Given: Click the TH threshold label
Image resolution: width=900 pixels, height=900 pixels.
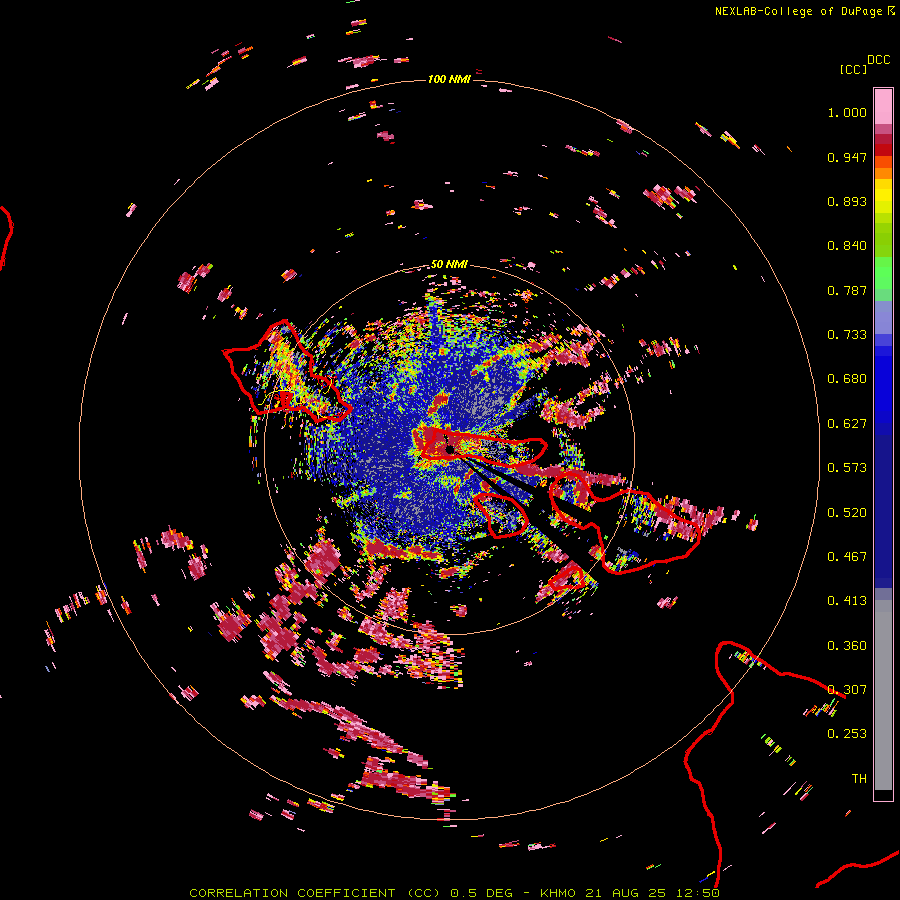Looking at the screenshot, I should click(859, 779).
